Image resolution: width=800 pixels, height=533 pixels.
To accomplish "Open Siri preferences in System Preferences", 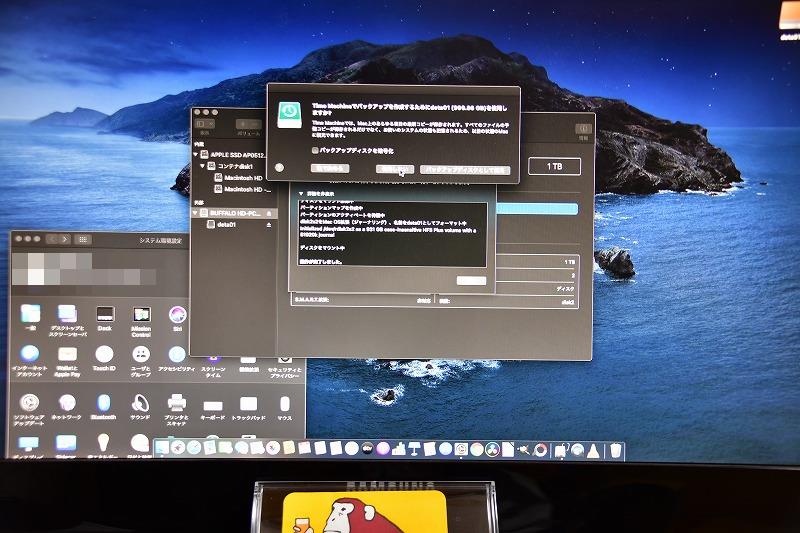I will click(177, 317).
